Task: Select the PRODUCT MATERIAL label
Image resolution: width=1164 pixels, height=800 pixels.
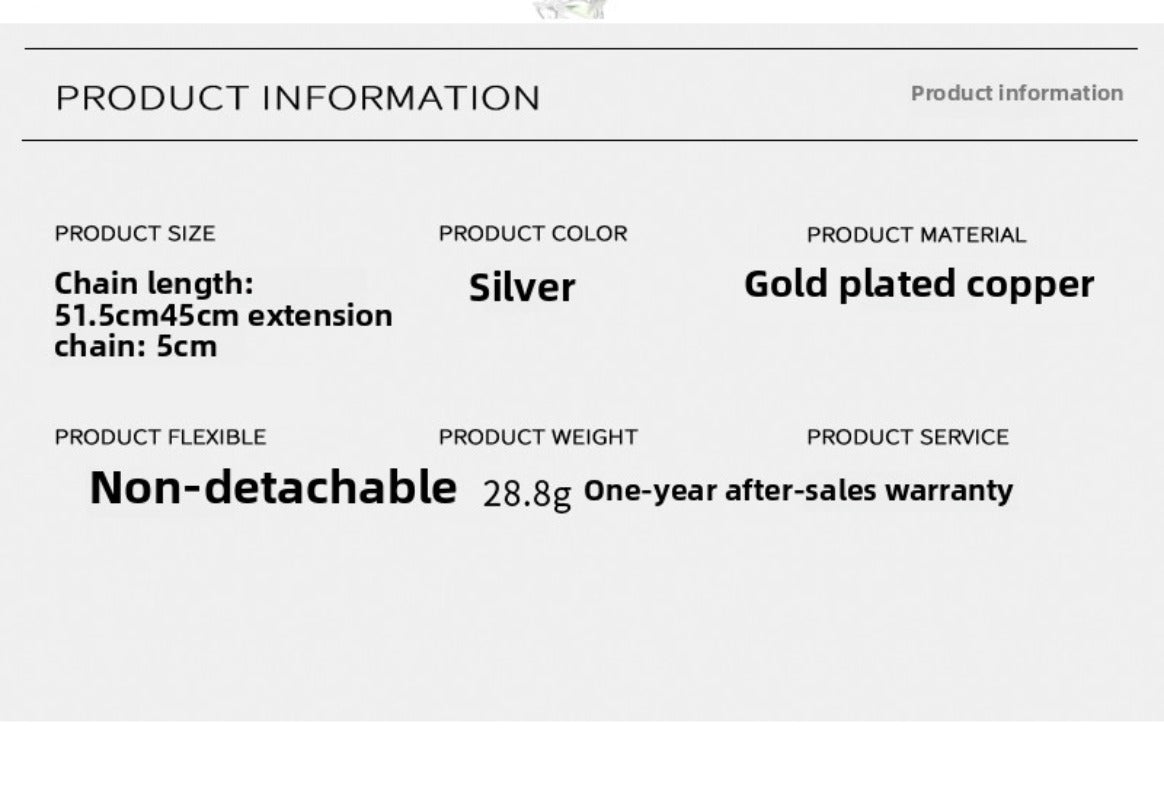Action: (916, 235)
